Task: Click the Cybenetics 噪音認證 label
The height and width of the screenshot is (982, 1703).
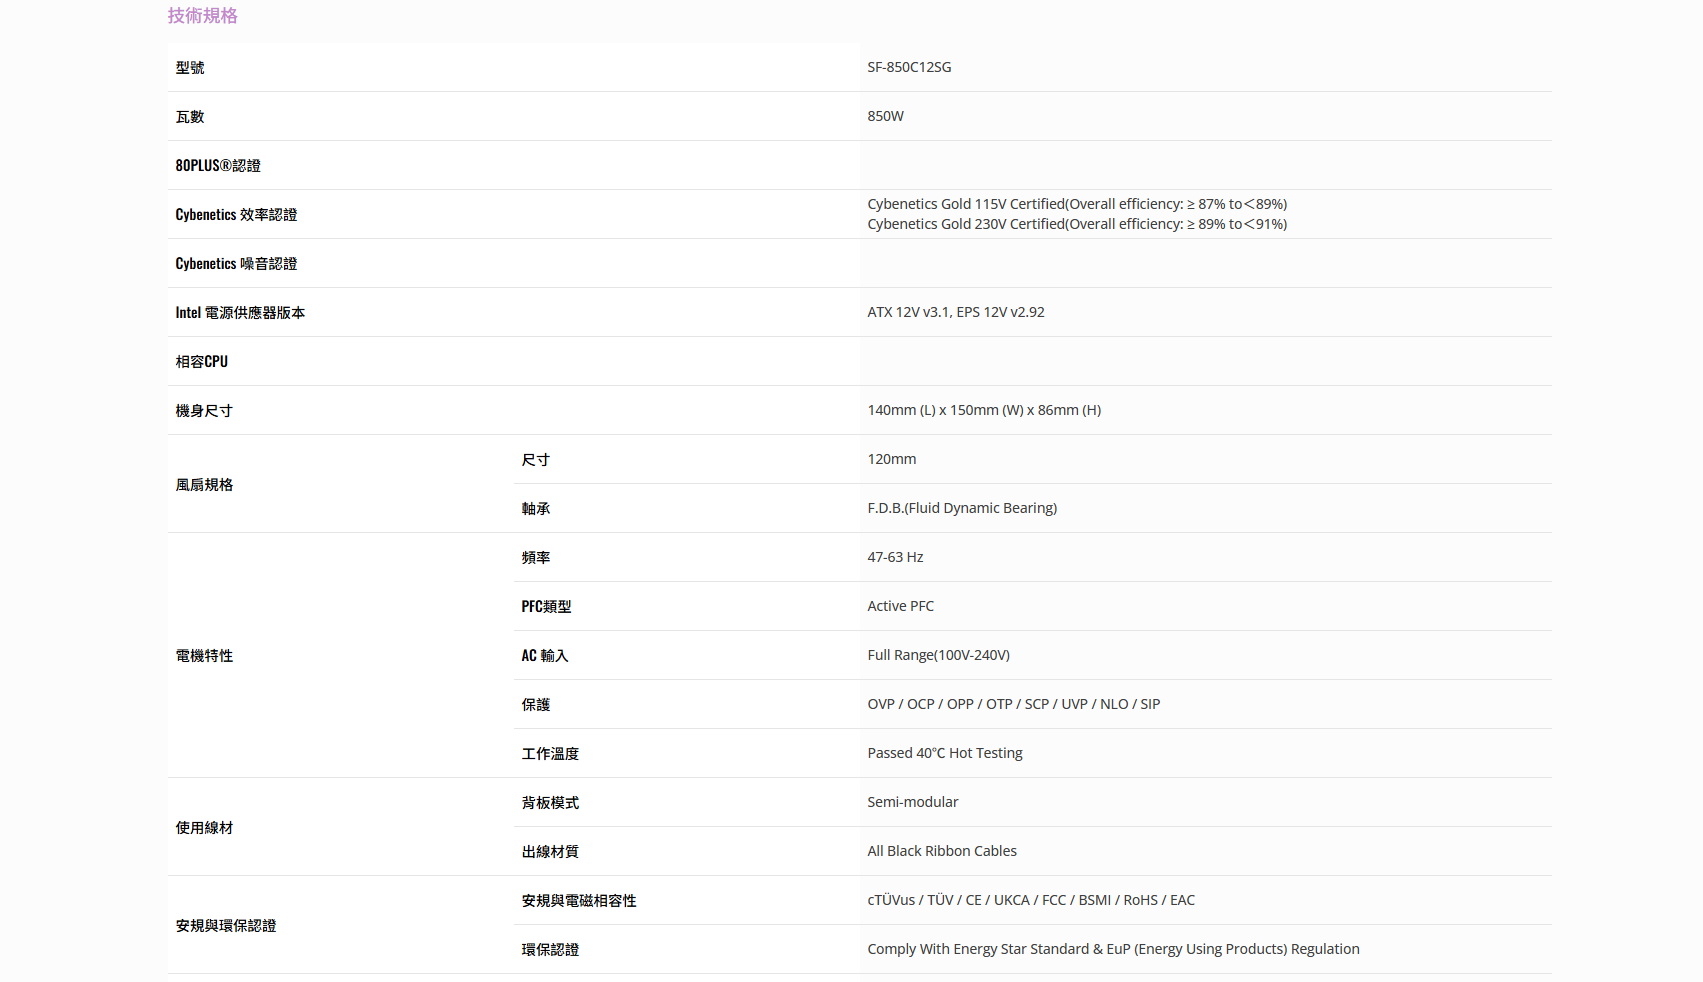Action: (x=236, y=263)
